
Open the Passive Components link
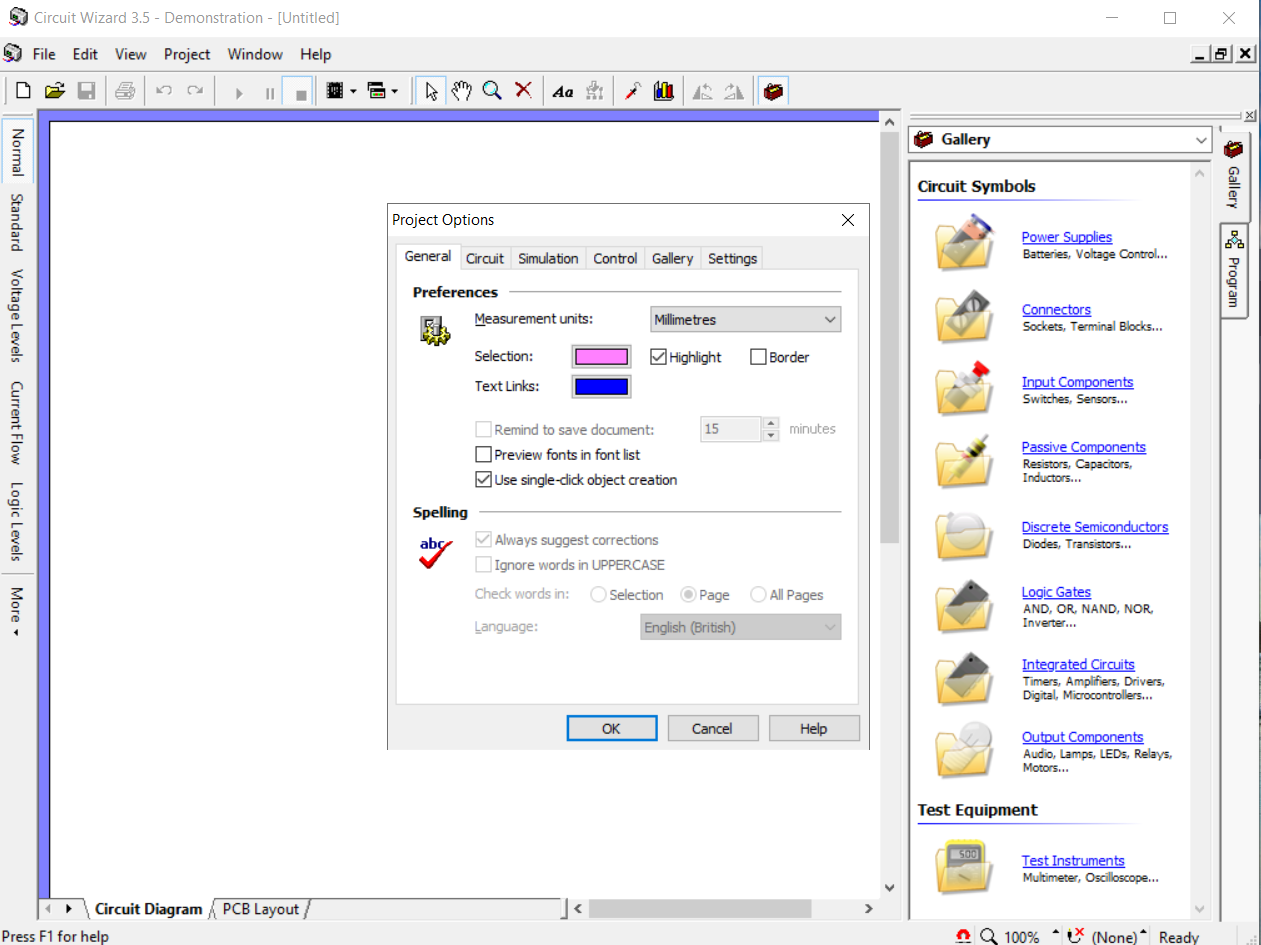click(1083, 447)
